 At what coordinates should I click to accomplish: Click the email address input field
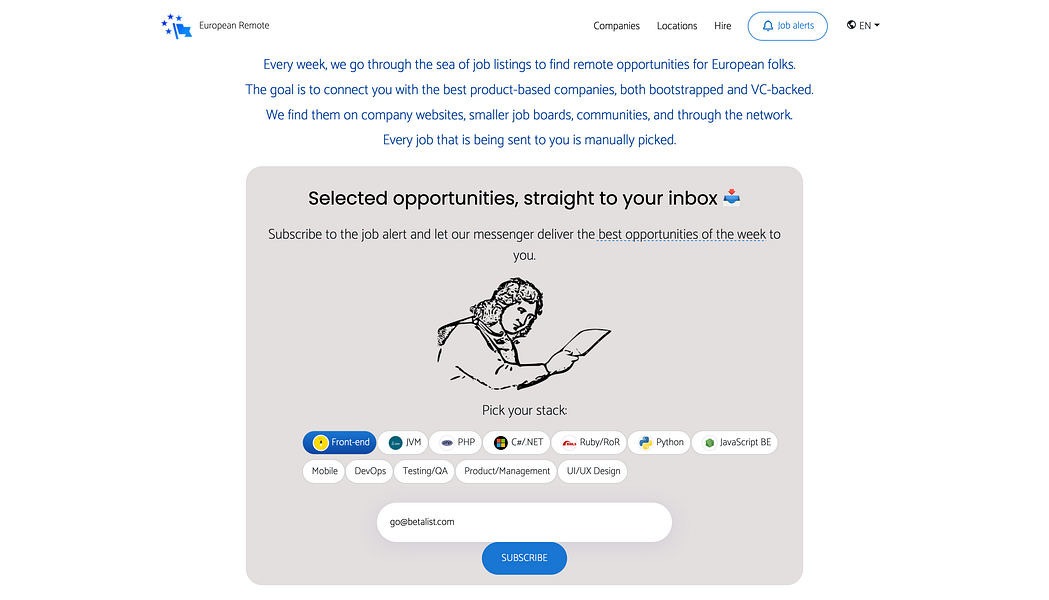coord(524,522)
